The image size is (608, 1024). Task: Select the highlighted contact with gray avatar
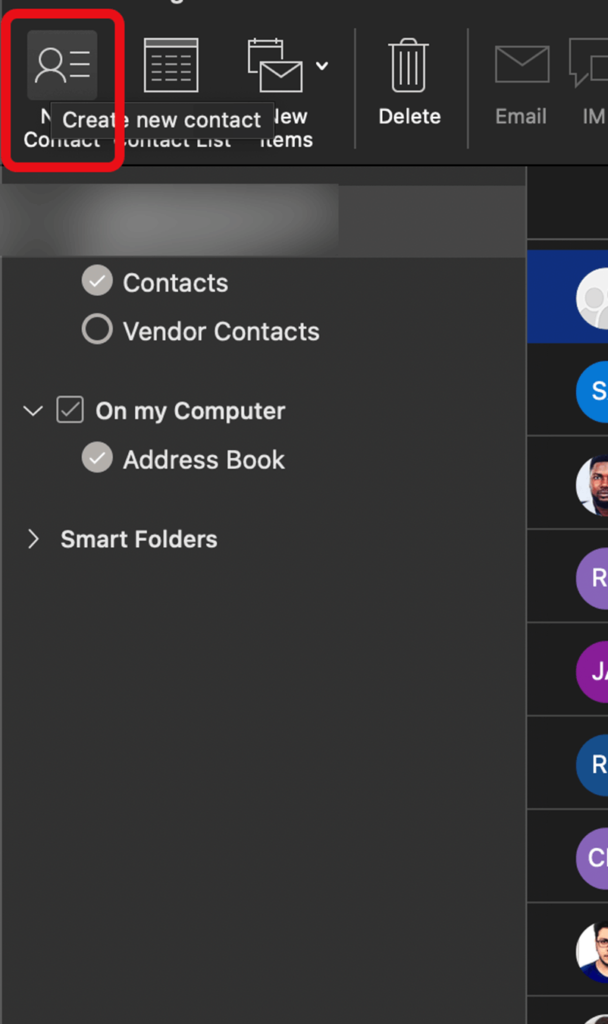point(568,296)
